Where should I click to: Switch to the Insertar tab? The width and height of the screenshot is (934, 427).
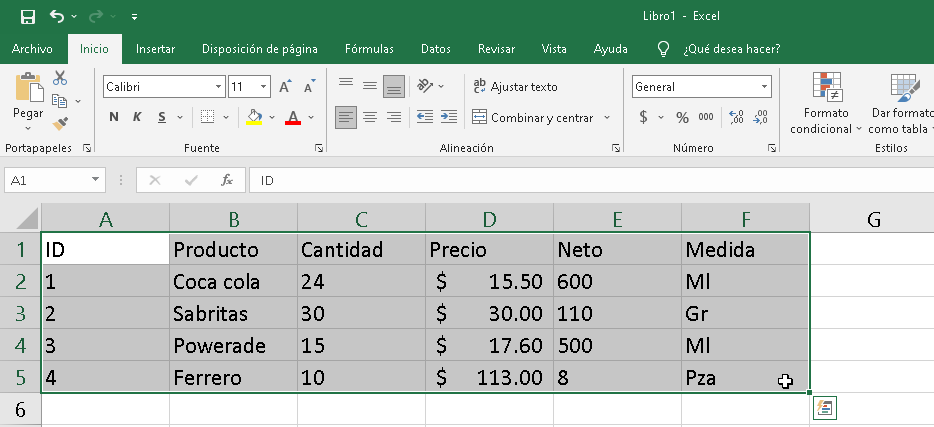pos(155,49)
